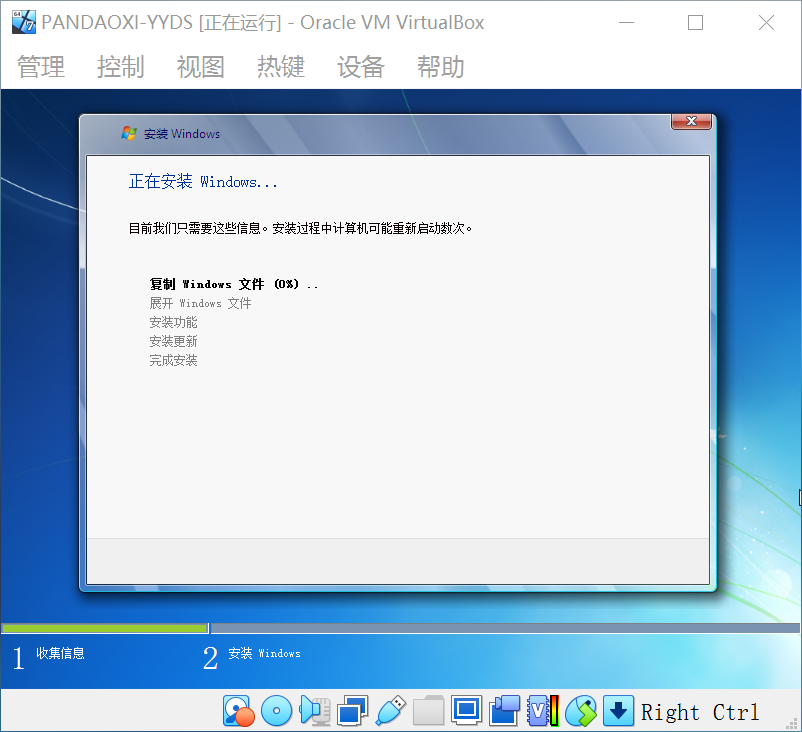The height and width of the screenshot is (732, 802).
Task: Click the display settings status icon
Action: coord(466,711)
